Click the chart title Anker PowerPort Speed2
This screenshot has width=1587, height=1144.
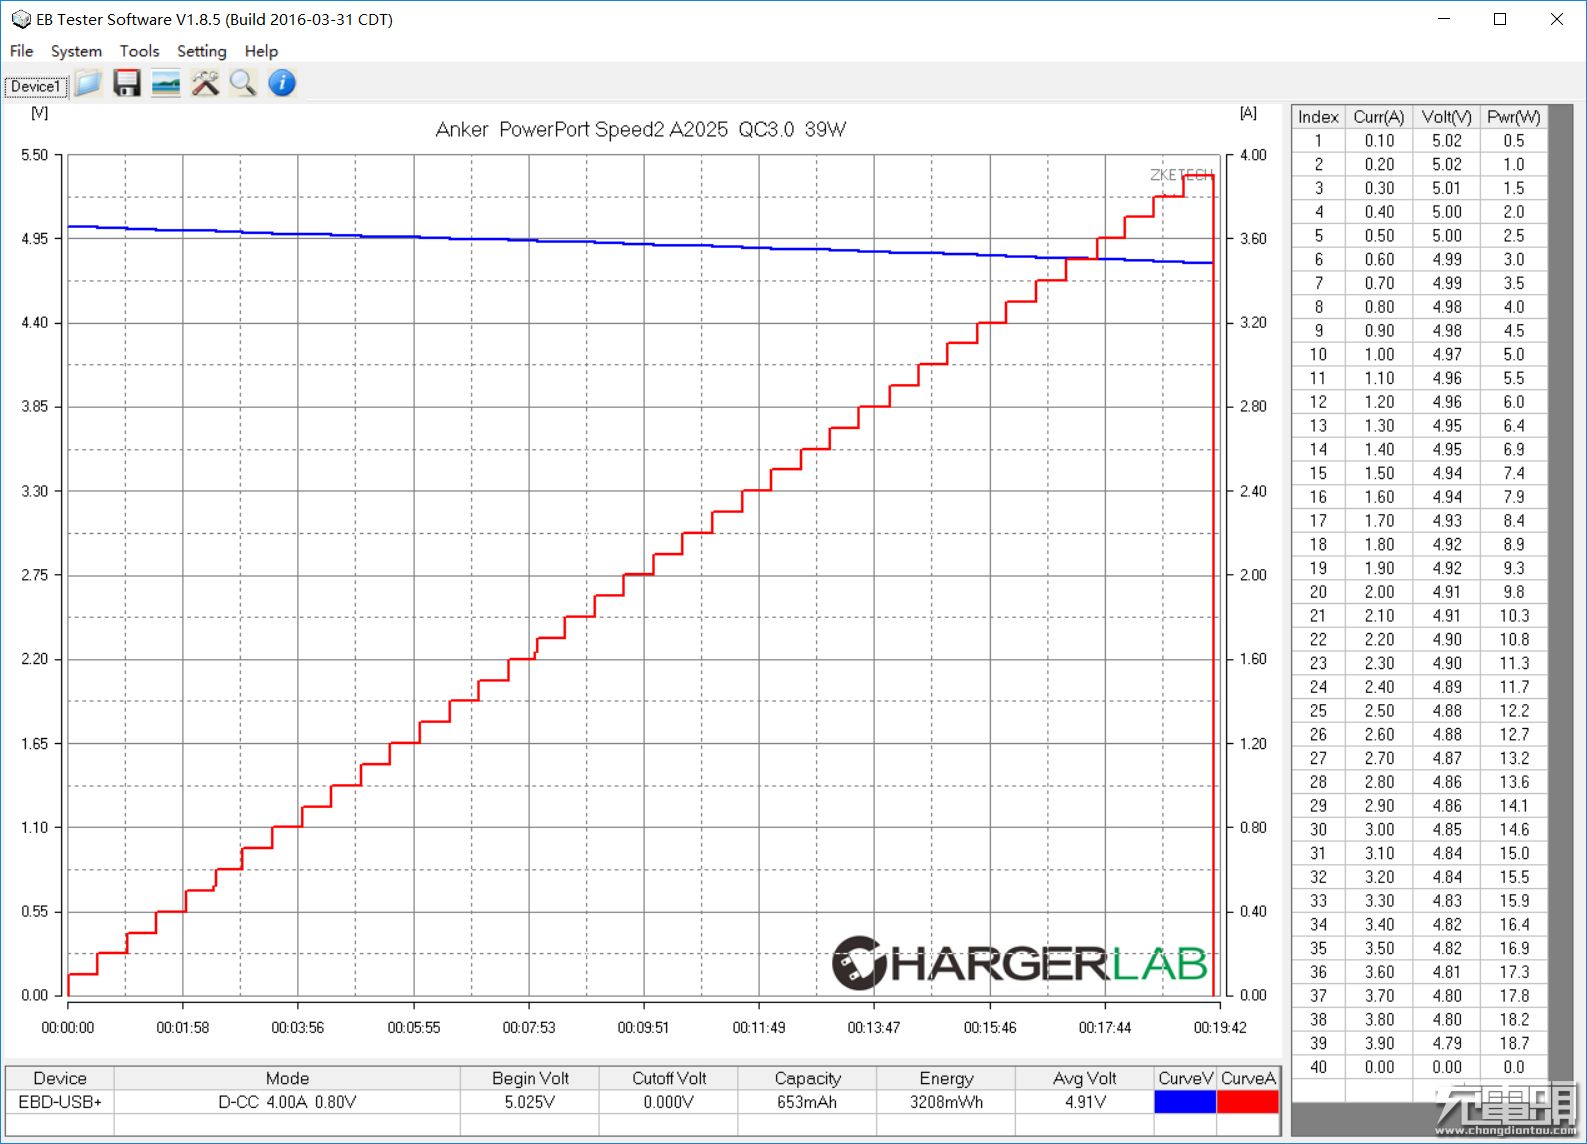[x=641, y=129]
